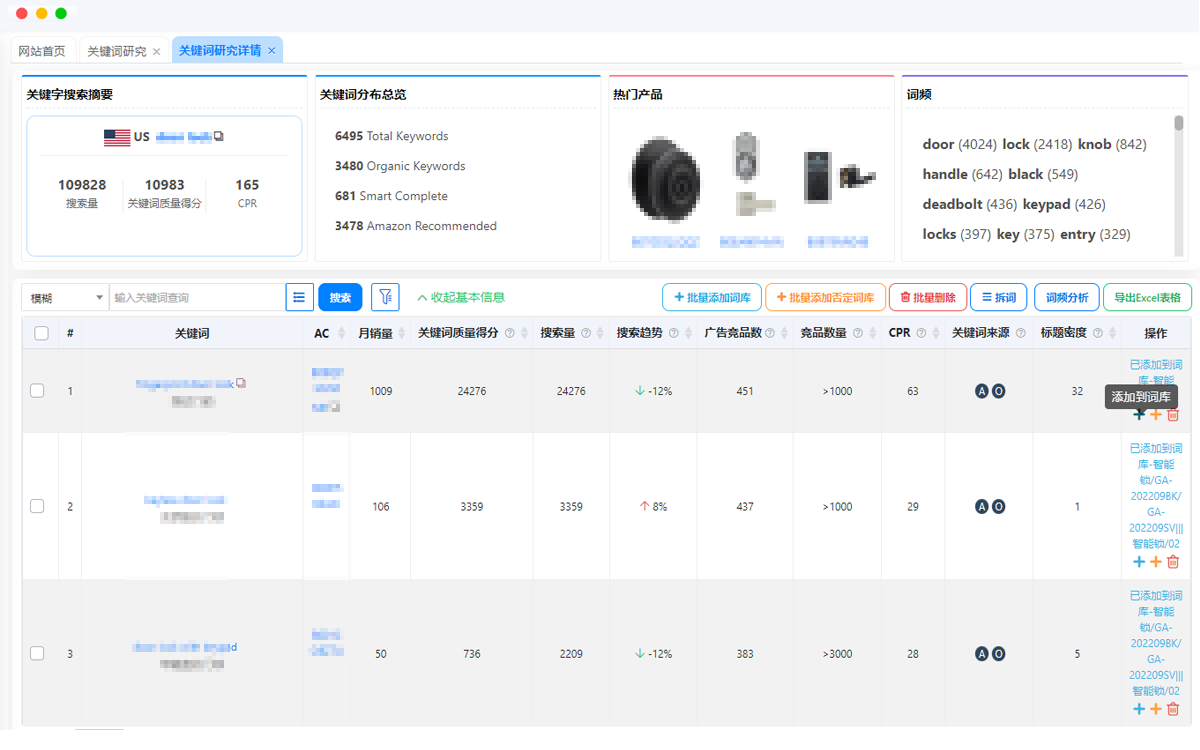Click orange plus icon in row 2
The height and width of the screenshot is (750, 1200).
(1156, 562)
